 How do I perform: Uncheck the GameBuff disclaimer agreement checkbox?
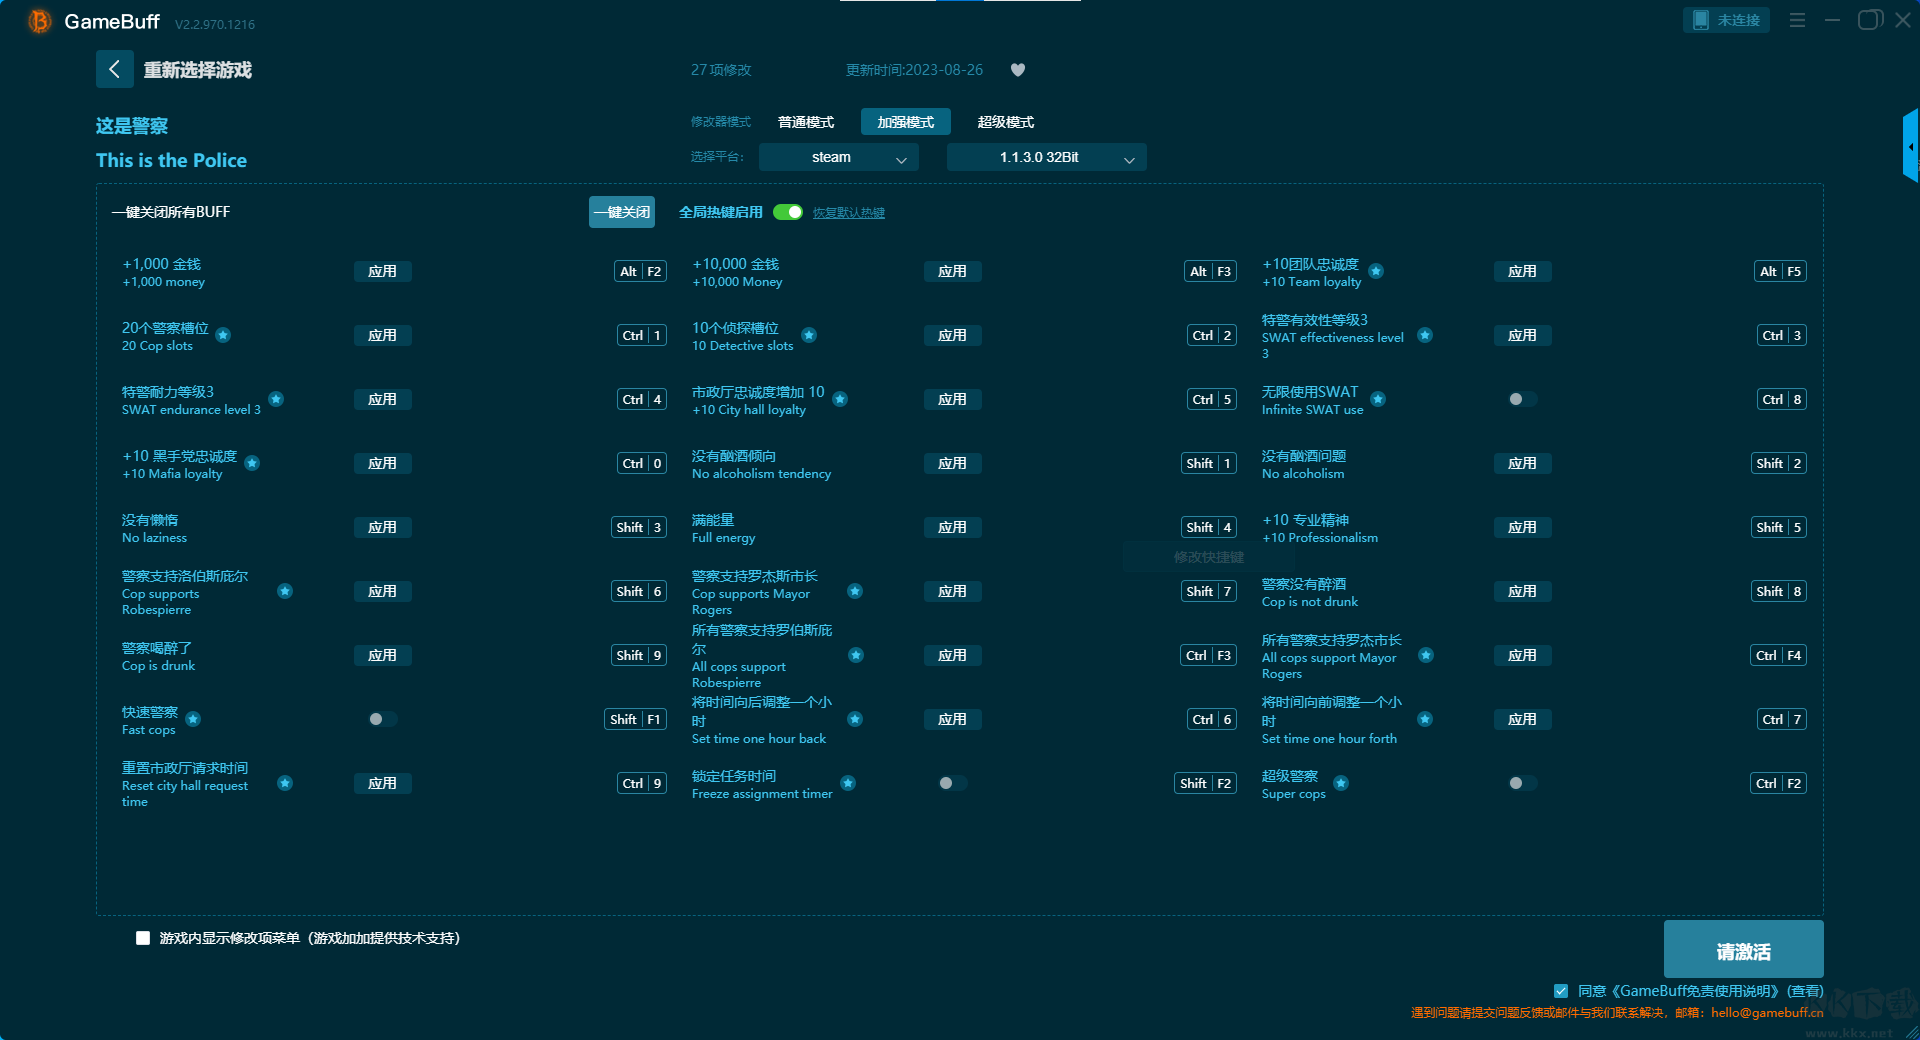point(1561,991)
